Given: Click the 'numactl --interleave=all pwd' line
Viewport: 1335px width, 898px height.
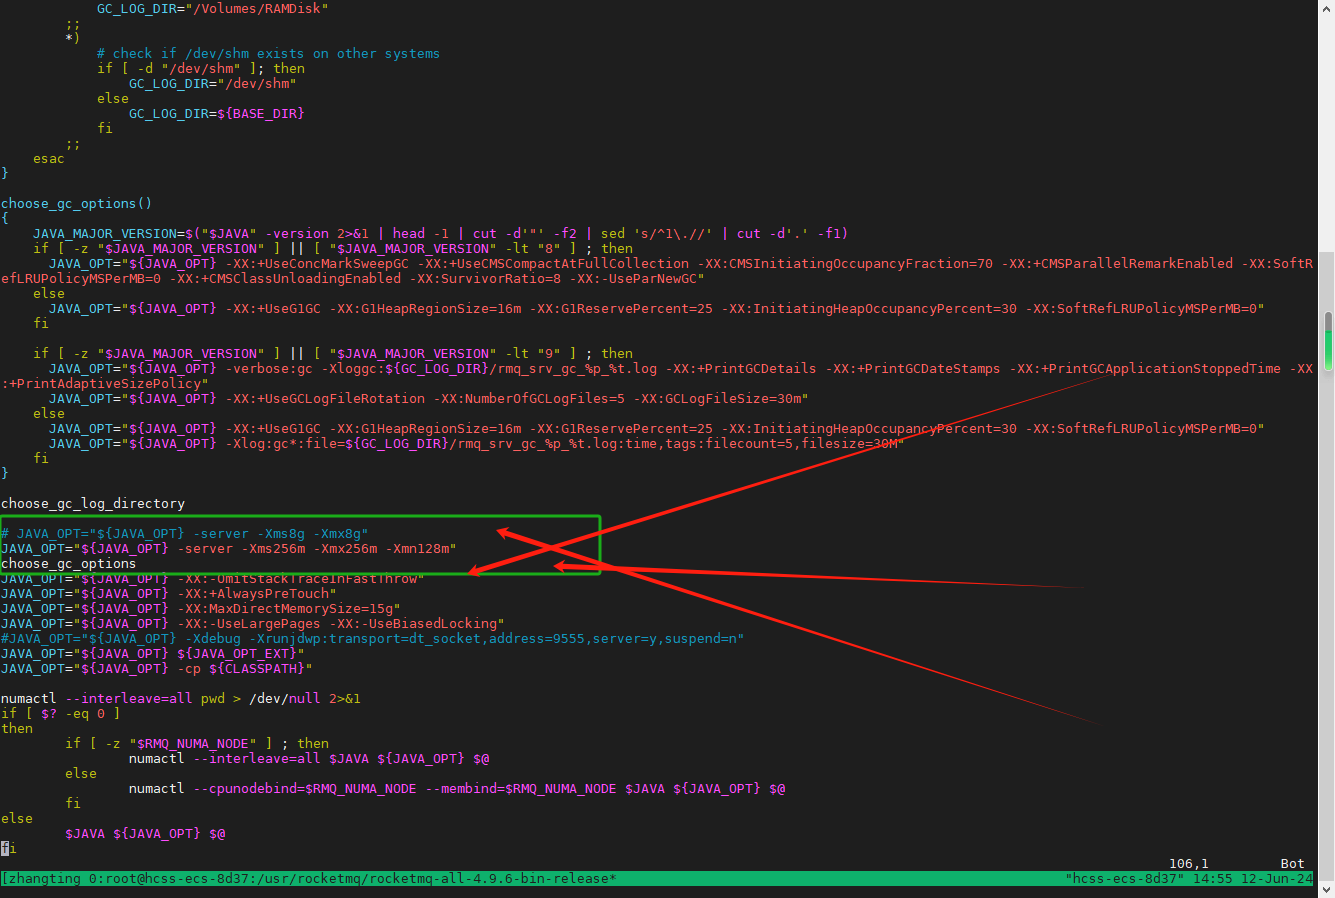Looking at the screenshot, I should [180, 698].
